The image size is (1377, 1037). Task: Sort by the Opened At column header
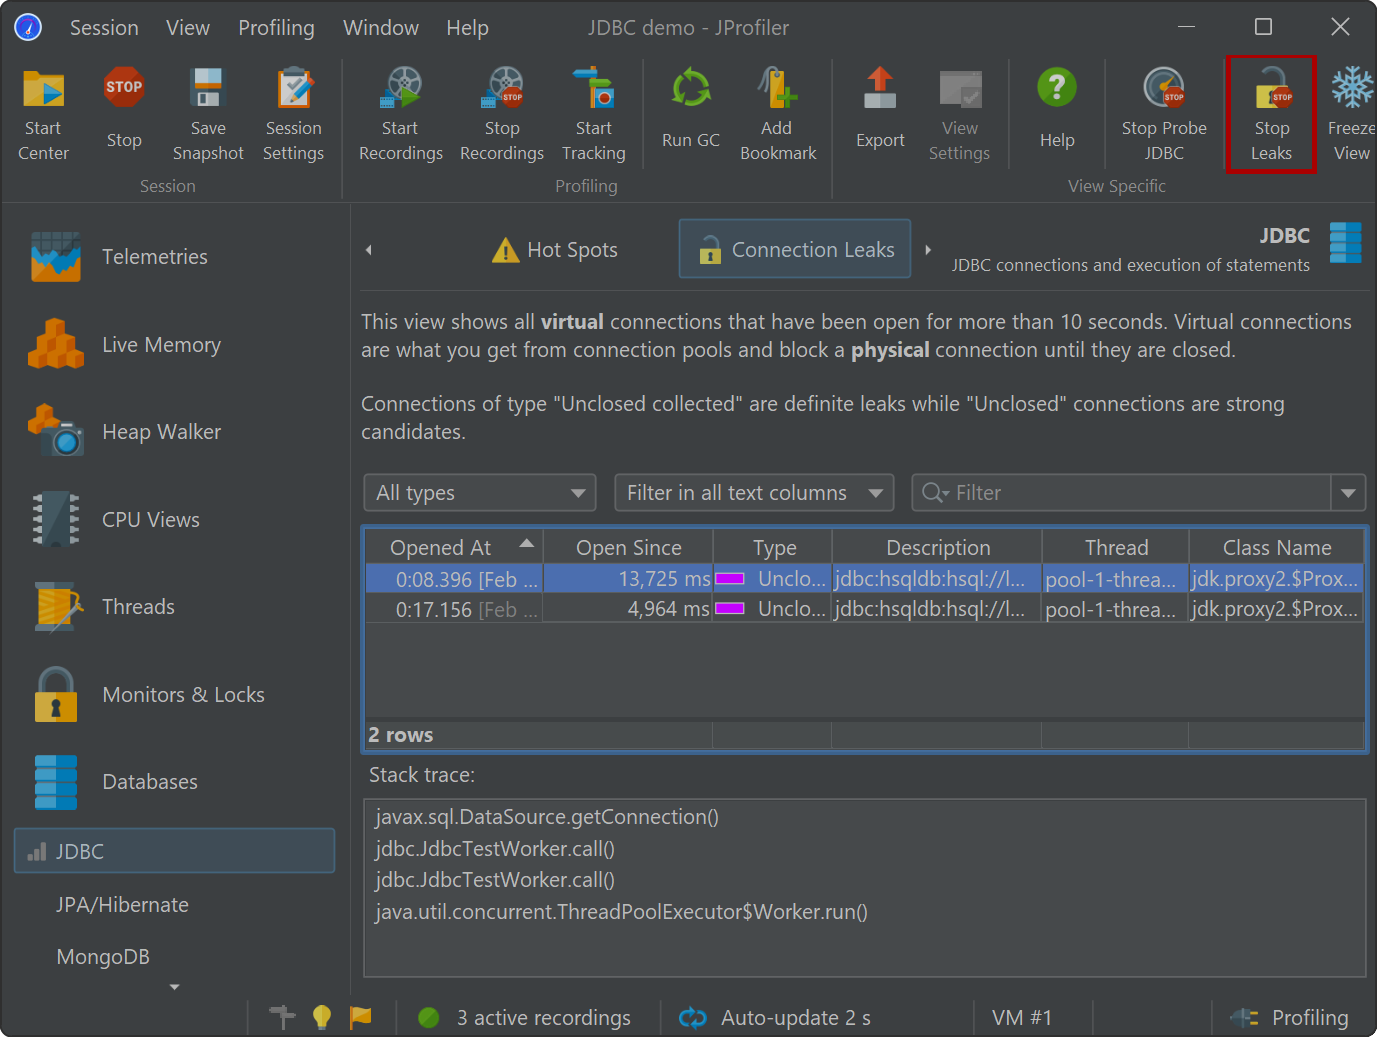point(454,547)
